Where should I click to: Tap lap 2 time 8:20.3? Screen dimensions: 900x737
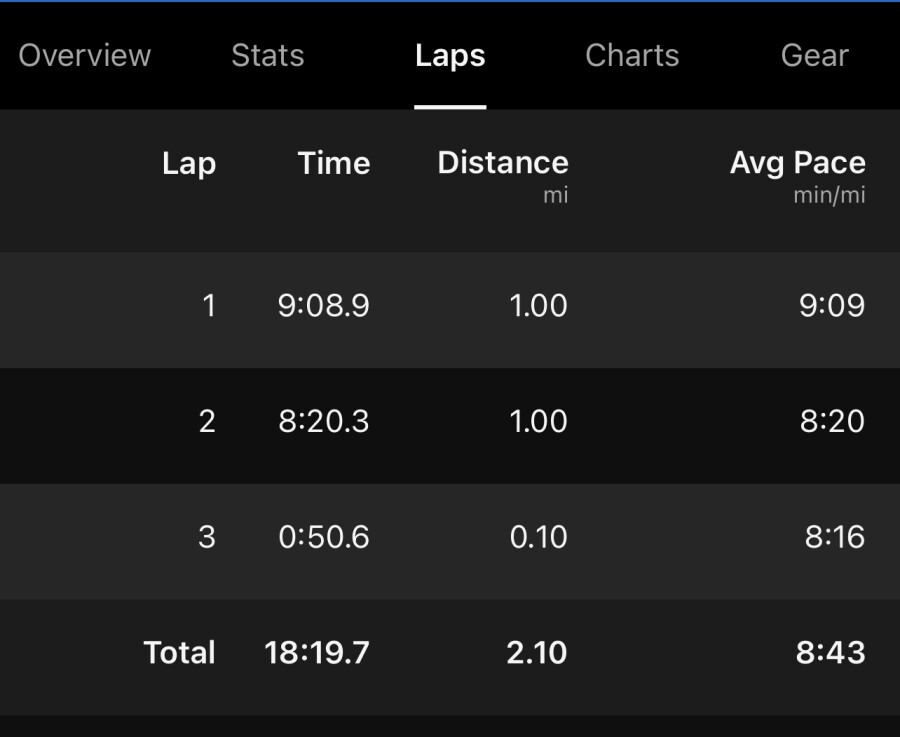click(x=324, y=421)
